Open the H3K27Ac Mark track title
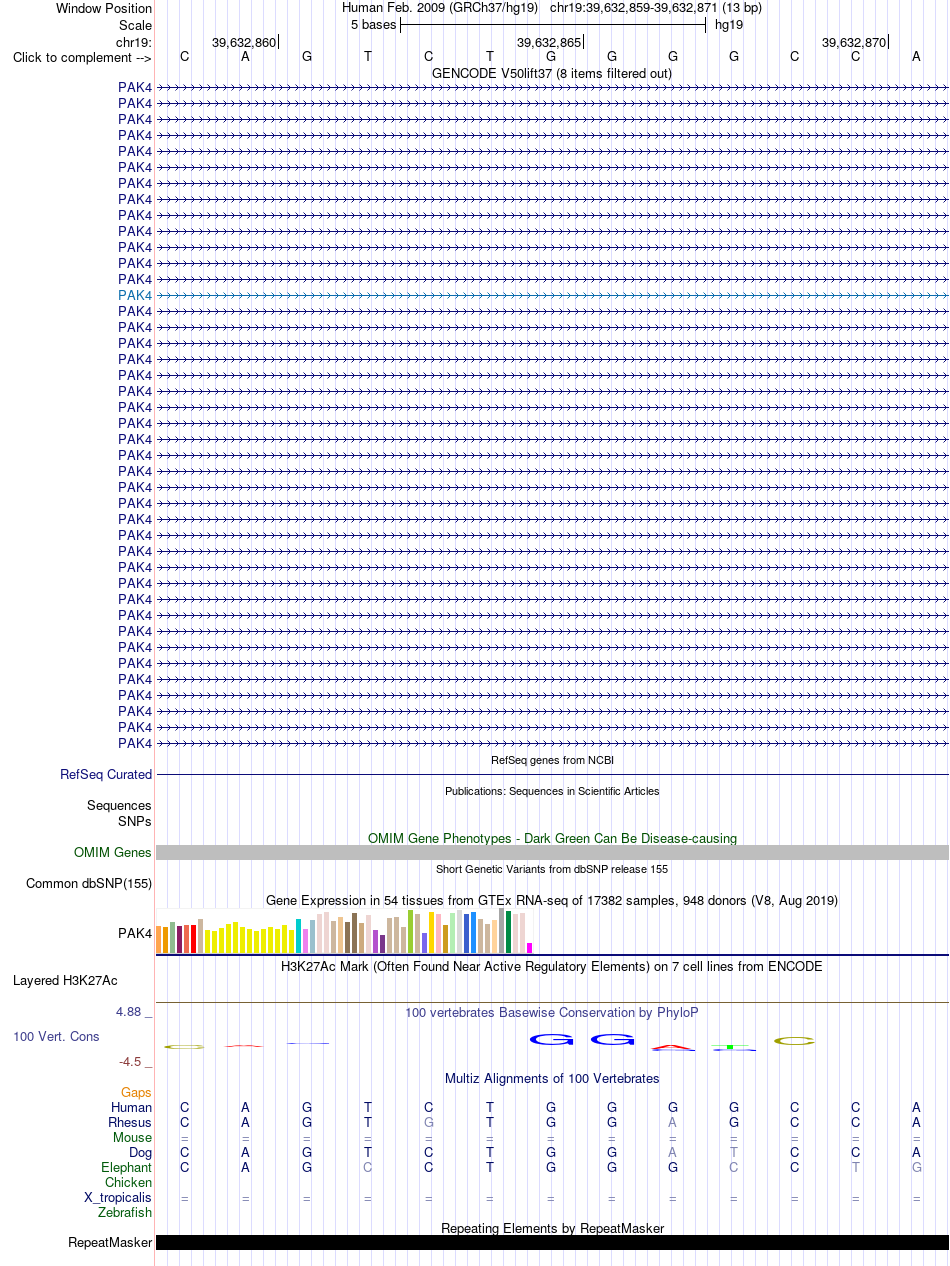 pyautogui.click(x=552, y=966)
